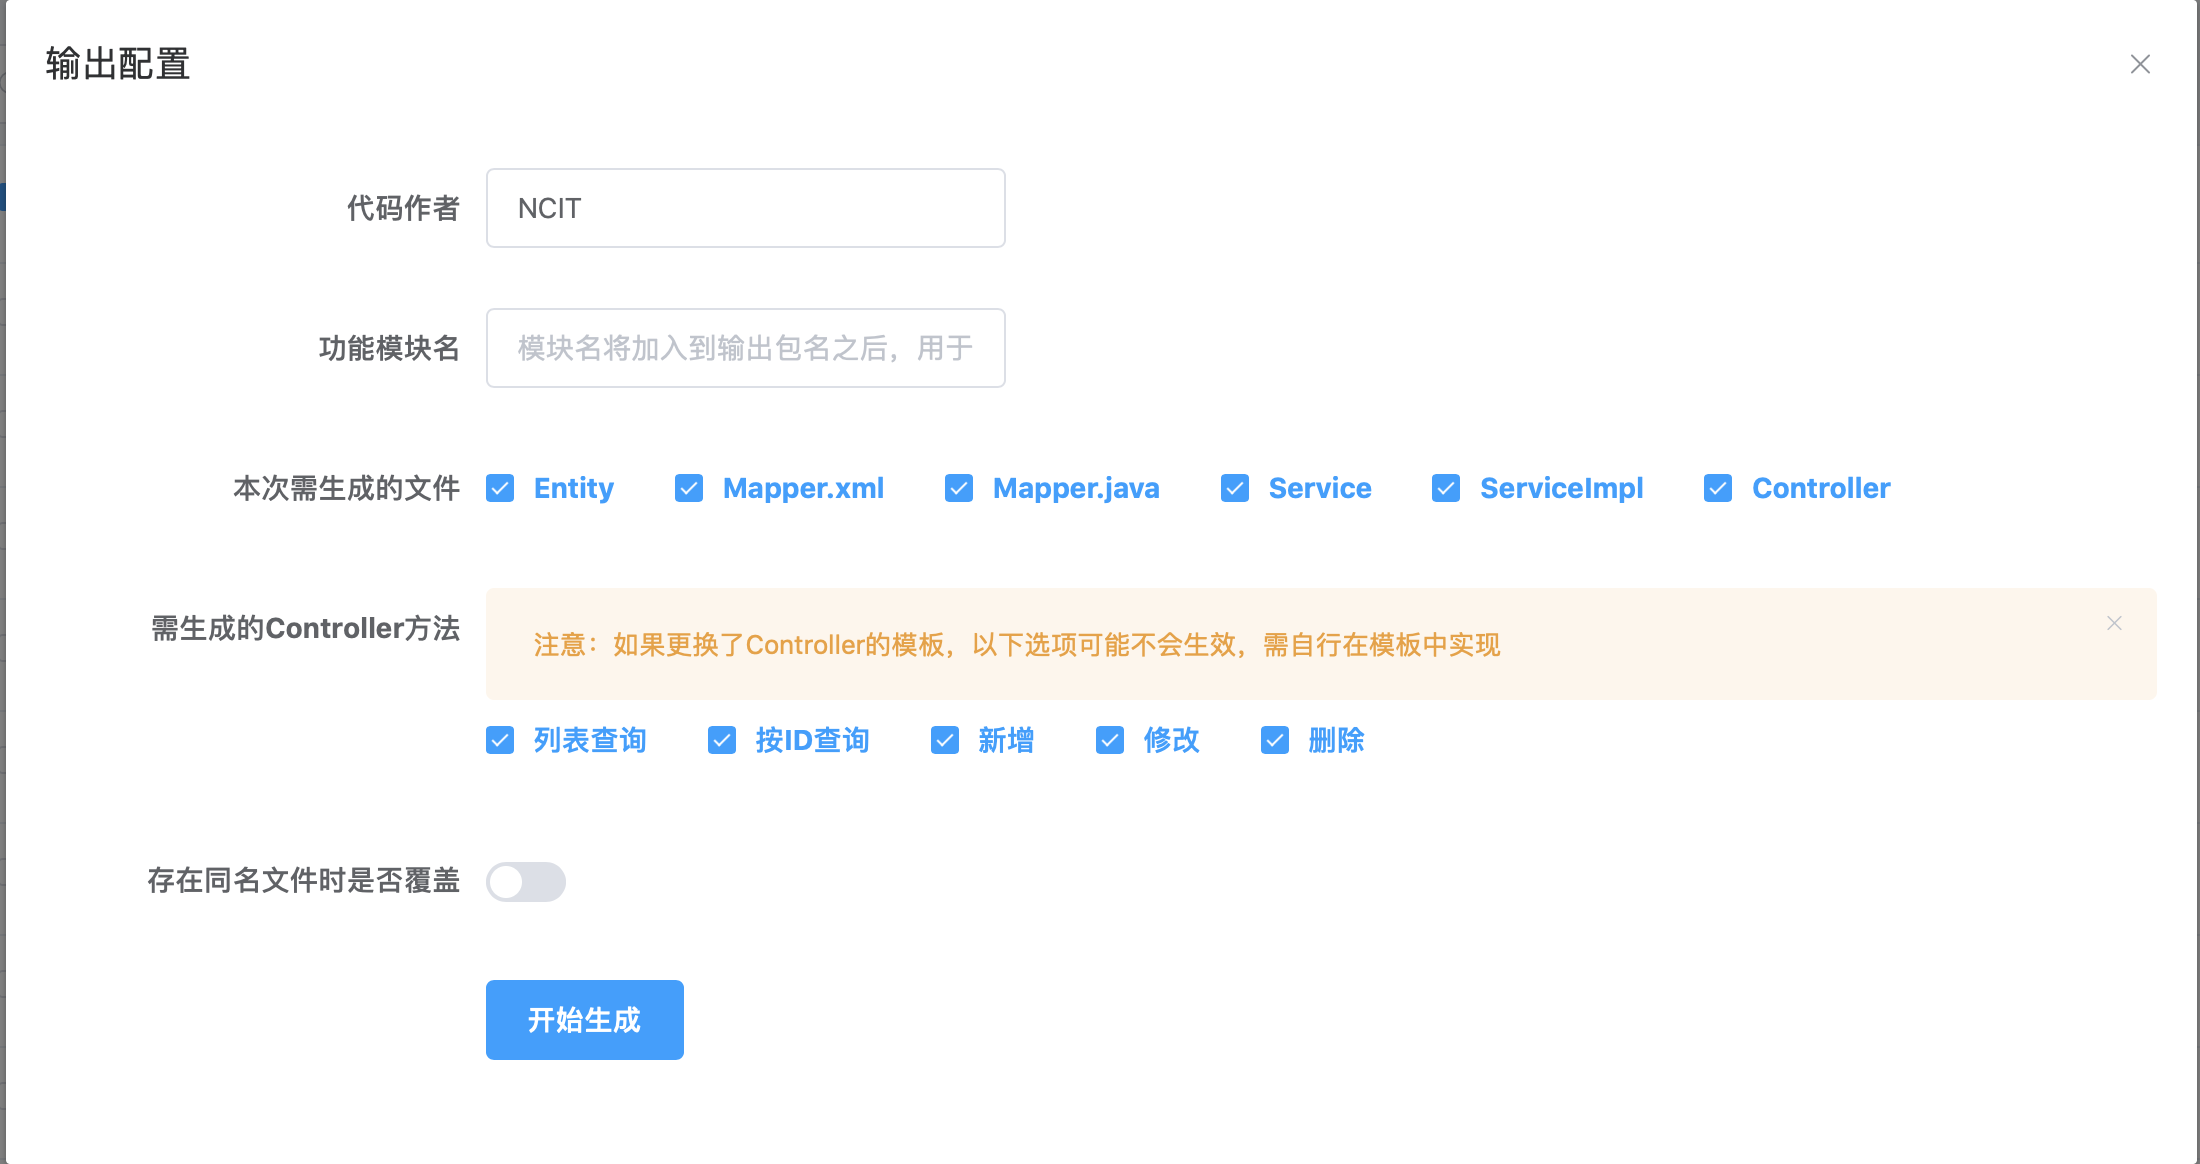
Task: Uncheck the 新增 method checkbox
Action: click(x=945, y=740)
